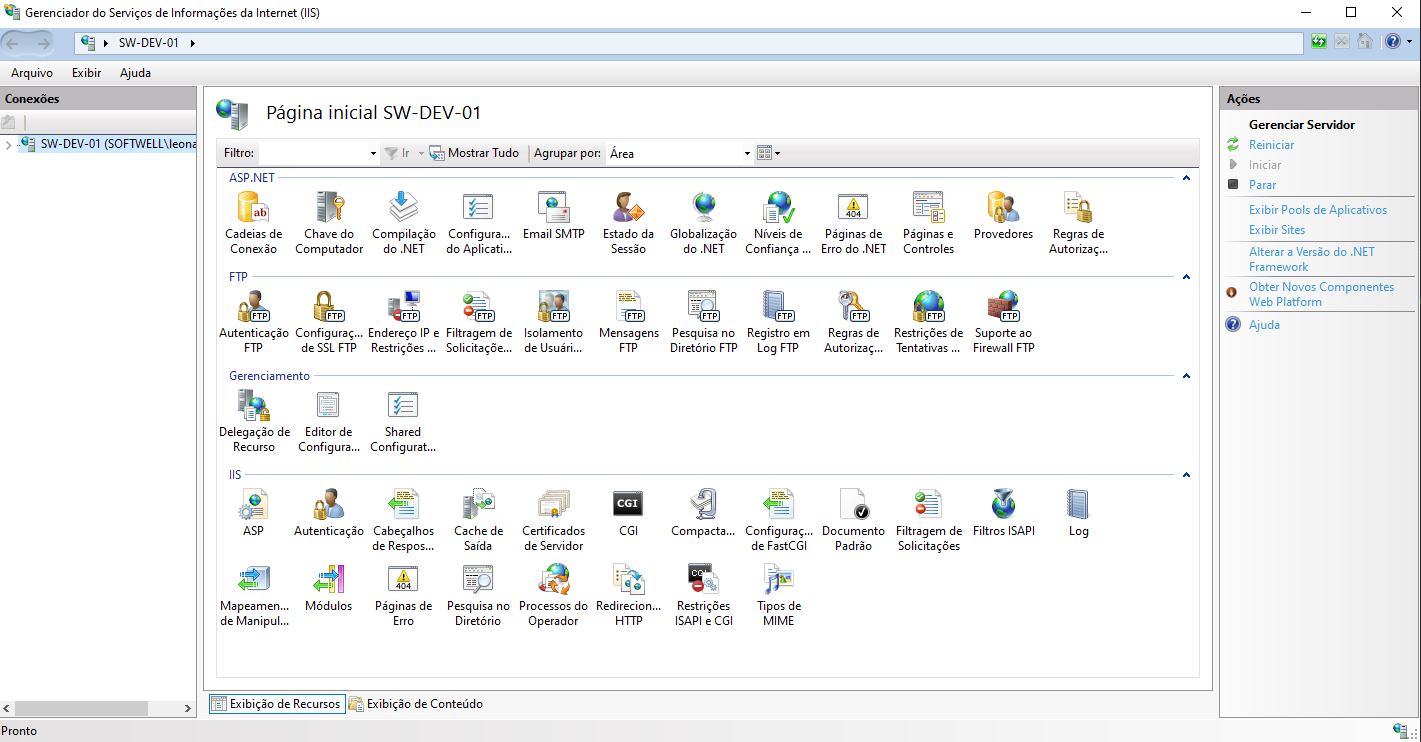Click the Exibir Pools de Aplicativos link
Image resolution: width=1421 pixels, height=742 pixels.
1317,210
